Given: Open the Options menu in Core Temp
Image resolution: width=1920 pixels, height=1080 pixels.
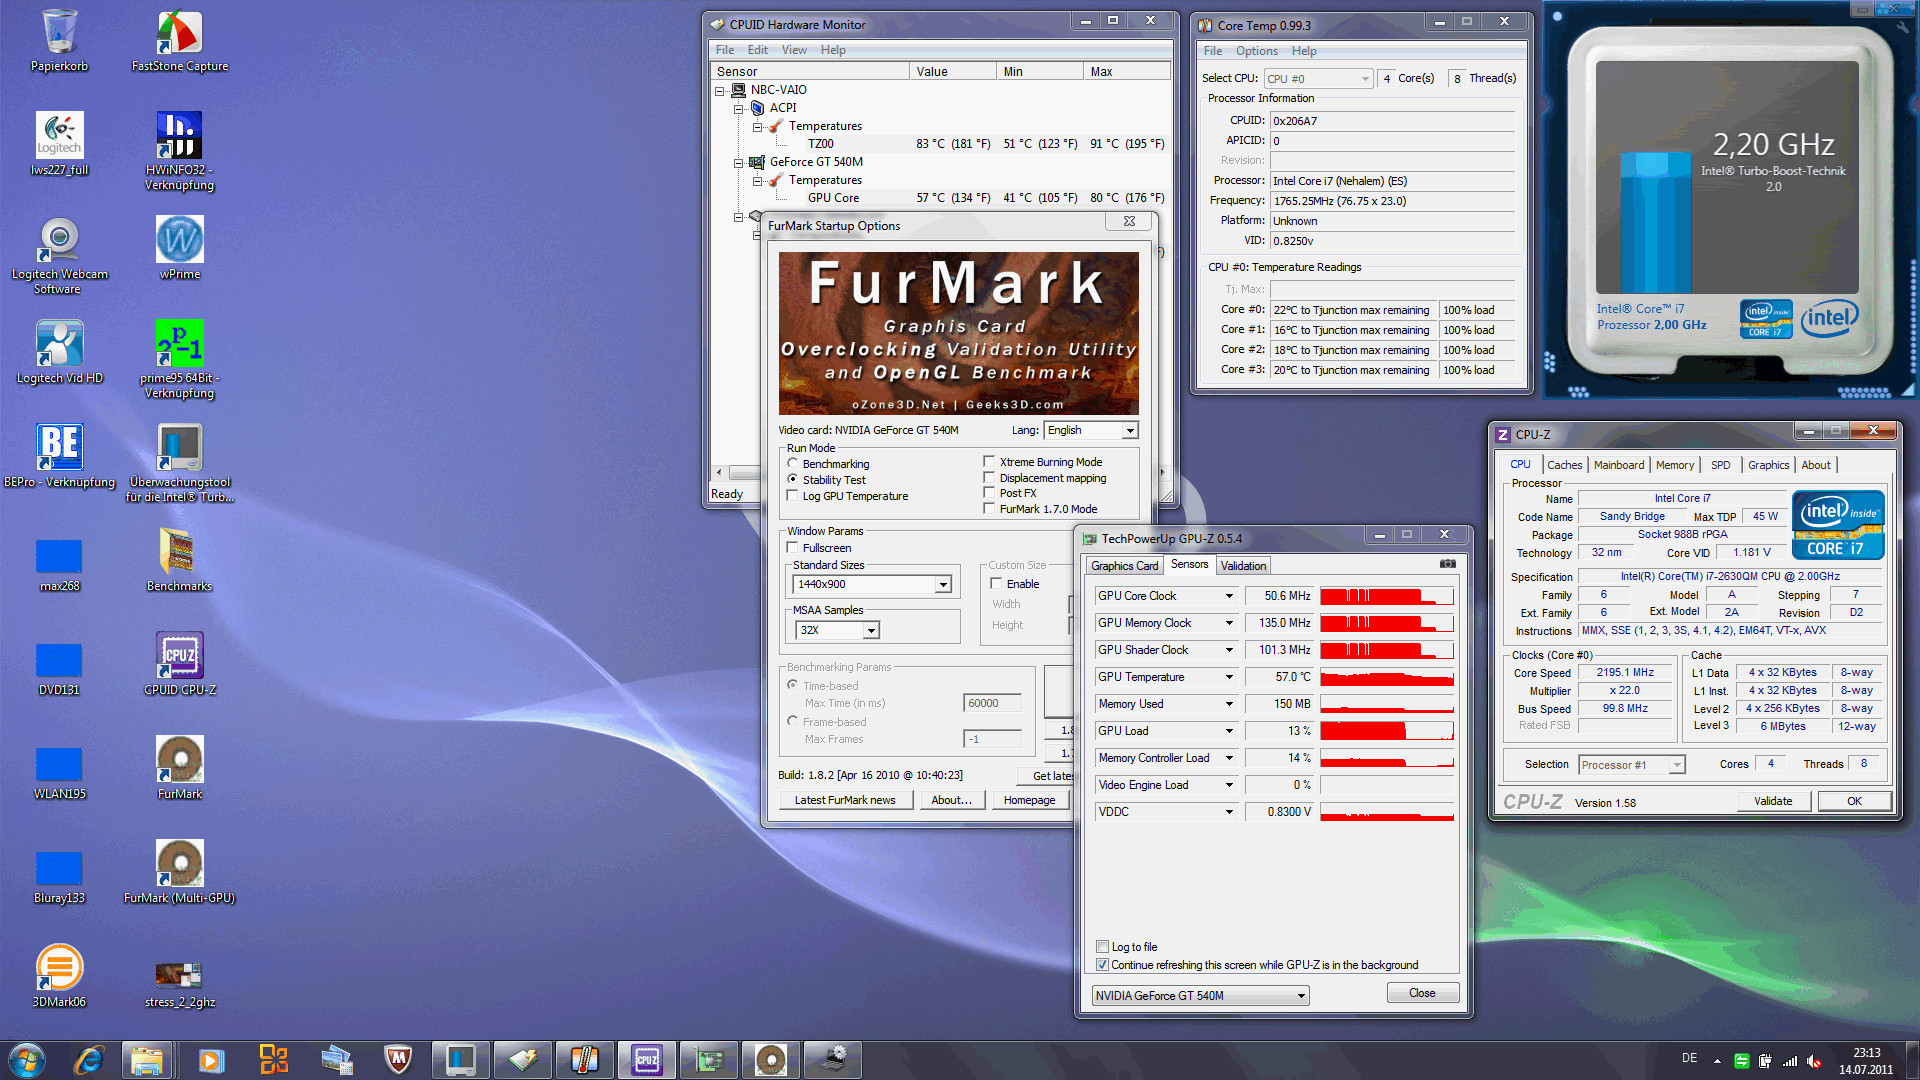Looking at the screenshot, I should tap(1256, 51).
